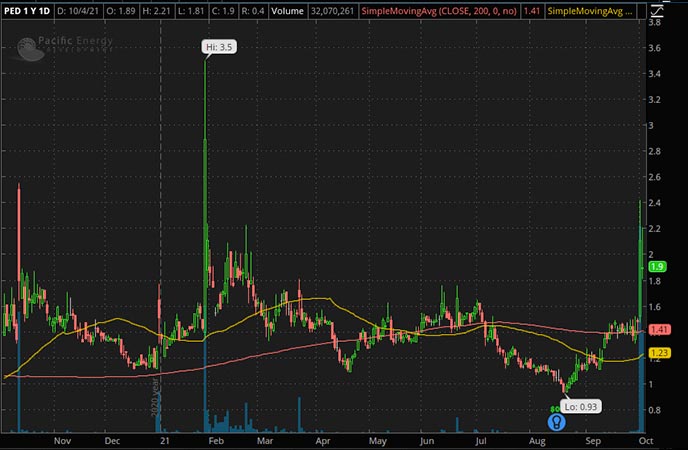This screenshot has height=450, width=688.
Task: Click the chart drawing tool icon top-right
Action: 657,11
